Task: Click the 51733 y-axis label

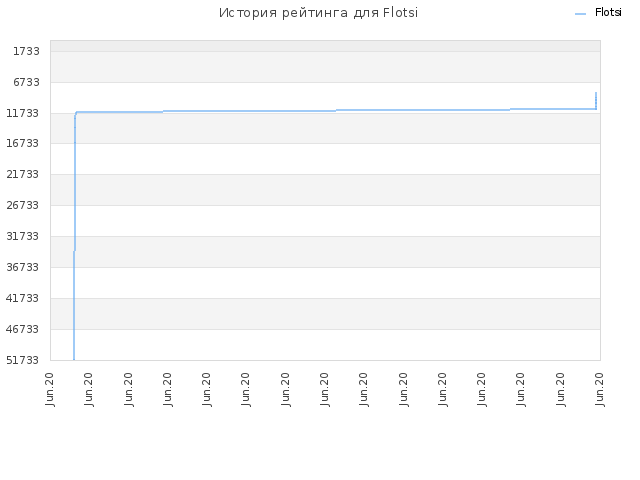Action: (22, 360)
